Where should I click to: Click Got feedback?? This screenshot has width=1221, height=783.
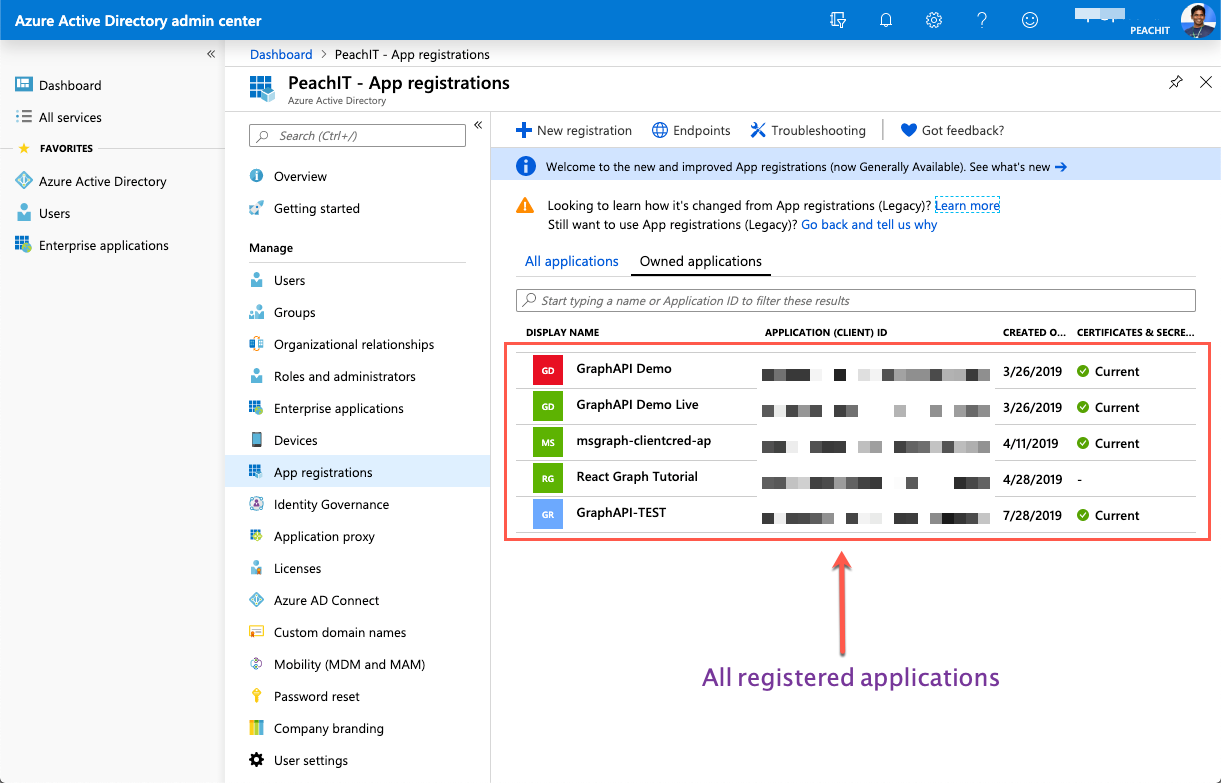952,131
